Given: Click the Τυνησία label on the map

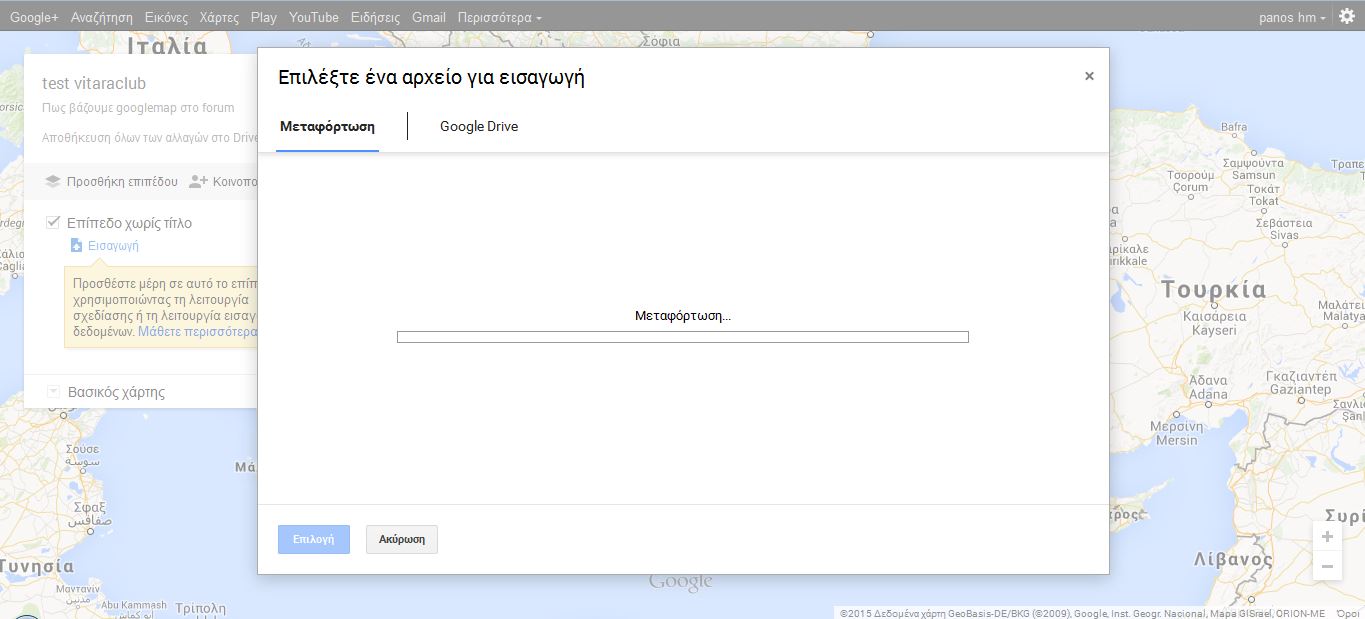Looking at the screenshot, I should (x=37, y=567).
